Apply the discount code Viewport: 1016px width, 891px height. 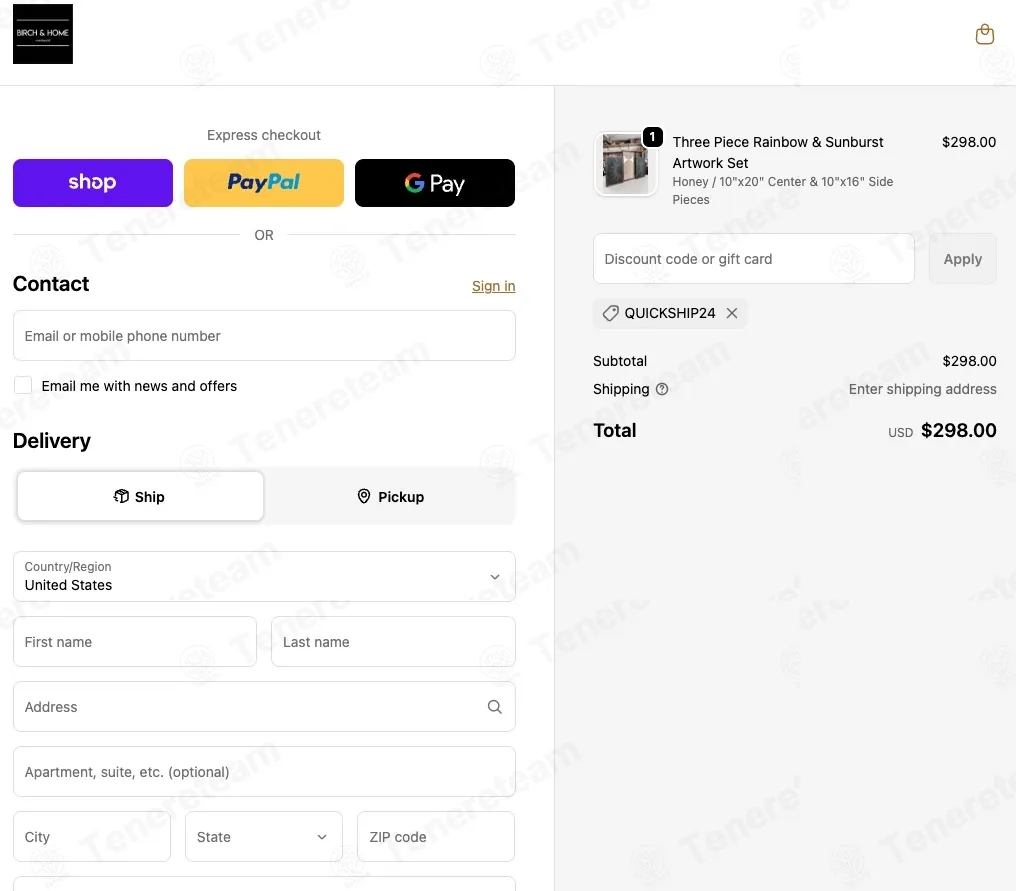[x=962, y=259]
